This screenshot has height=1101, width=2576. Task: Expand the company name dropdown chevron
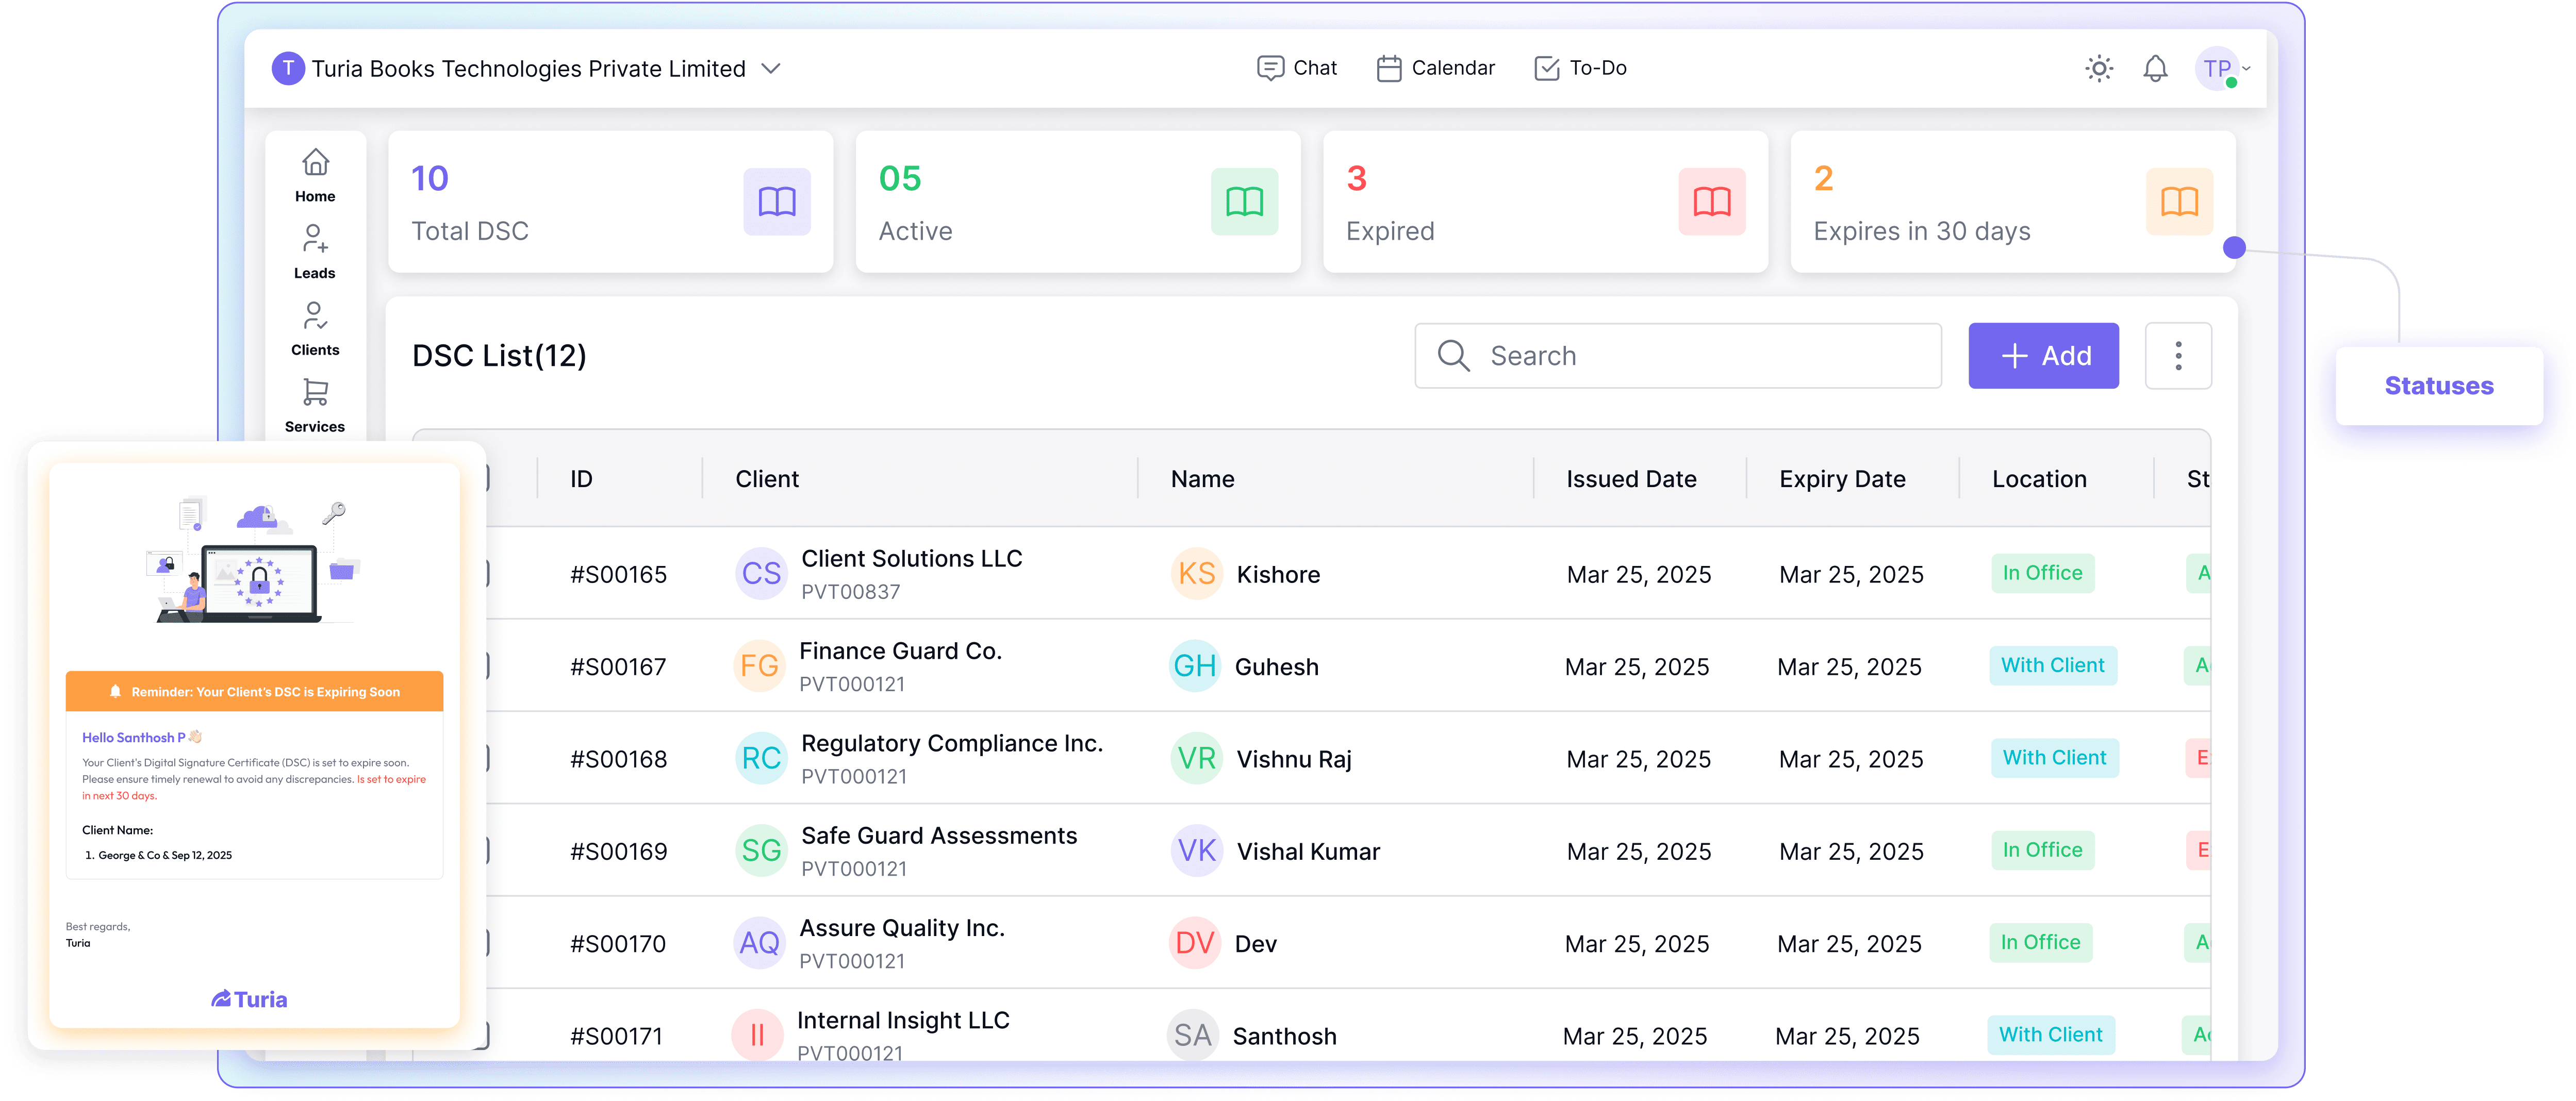770,68
